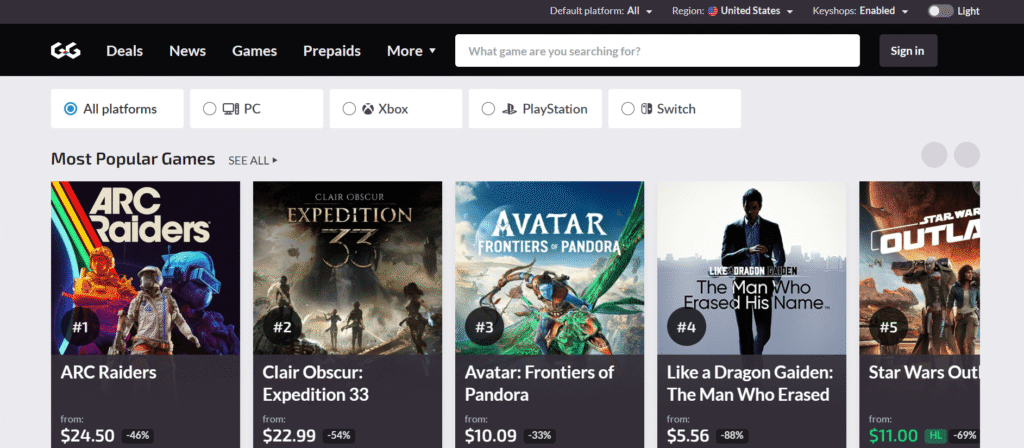The width and height of the screenshot is (1024, 448).
Task: Expand the More navigation menu
Action: [411, 51]
